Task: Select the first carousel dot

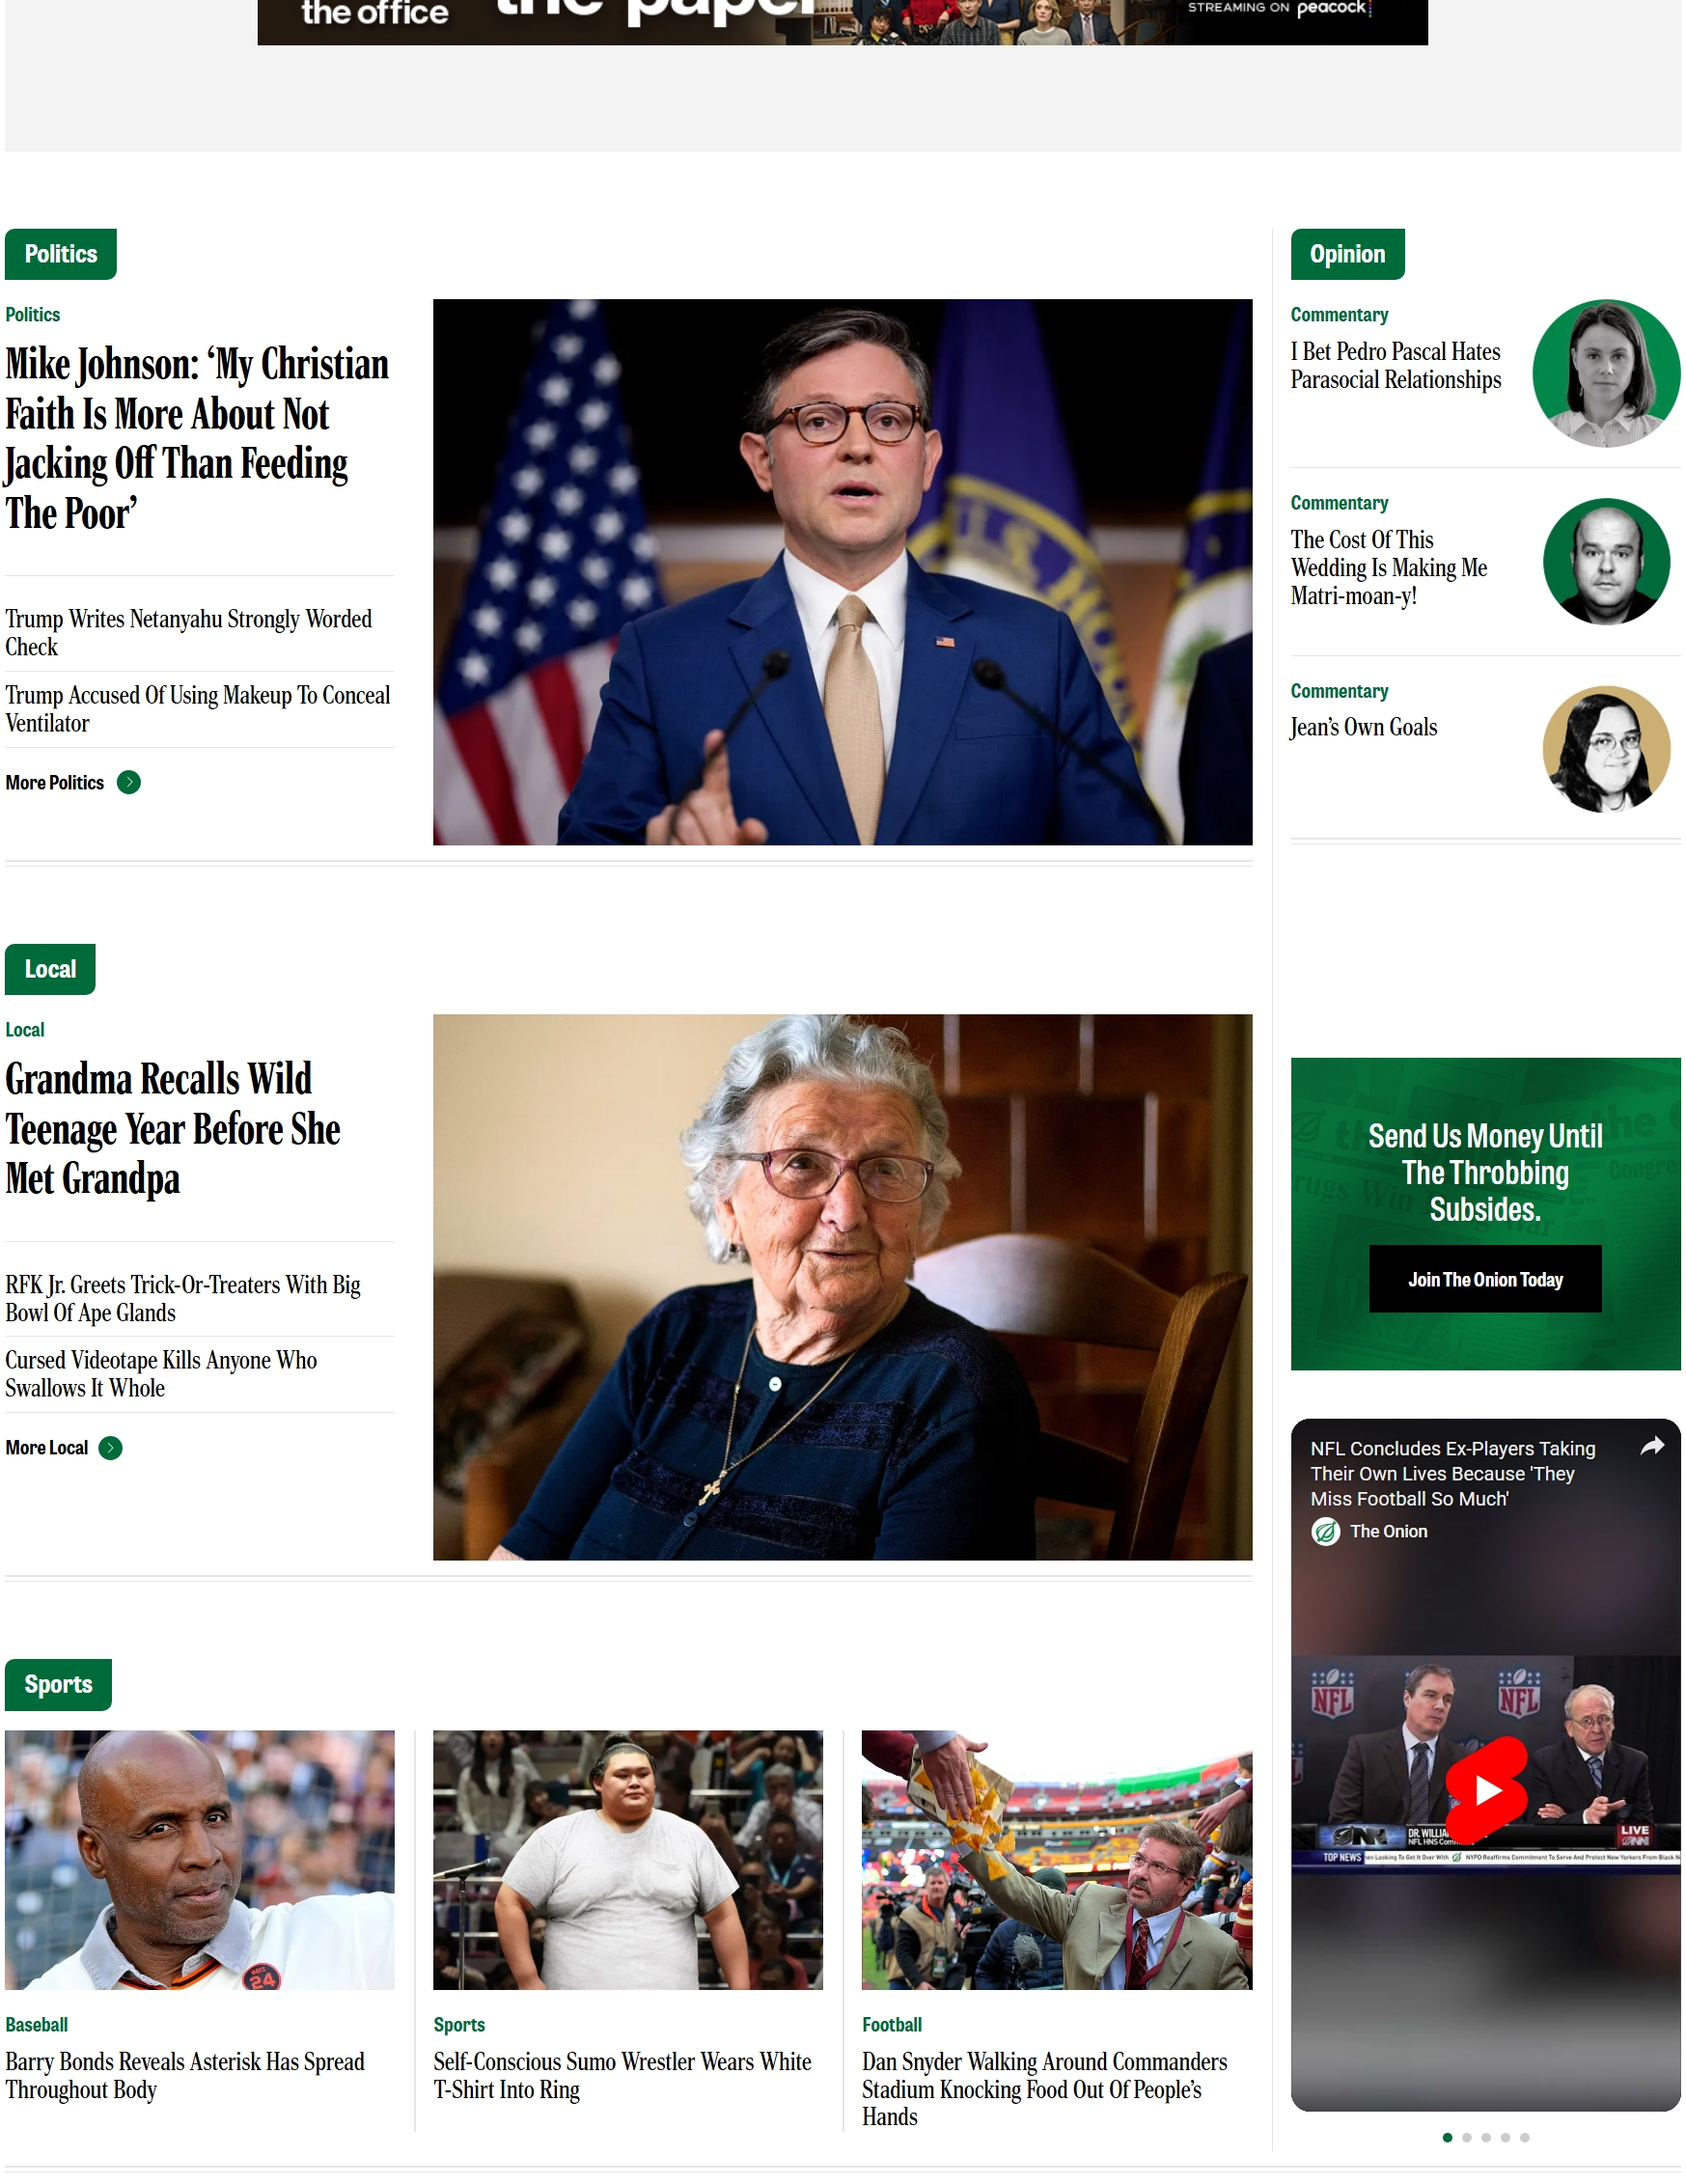Action: point(1447,2137)
